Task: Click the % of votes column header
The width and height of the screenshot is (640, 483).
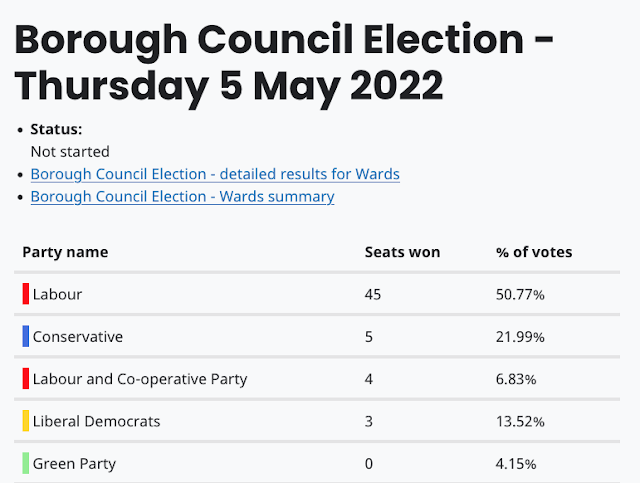Action: [534, 252]
